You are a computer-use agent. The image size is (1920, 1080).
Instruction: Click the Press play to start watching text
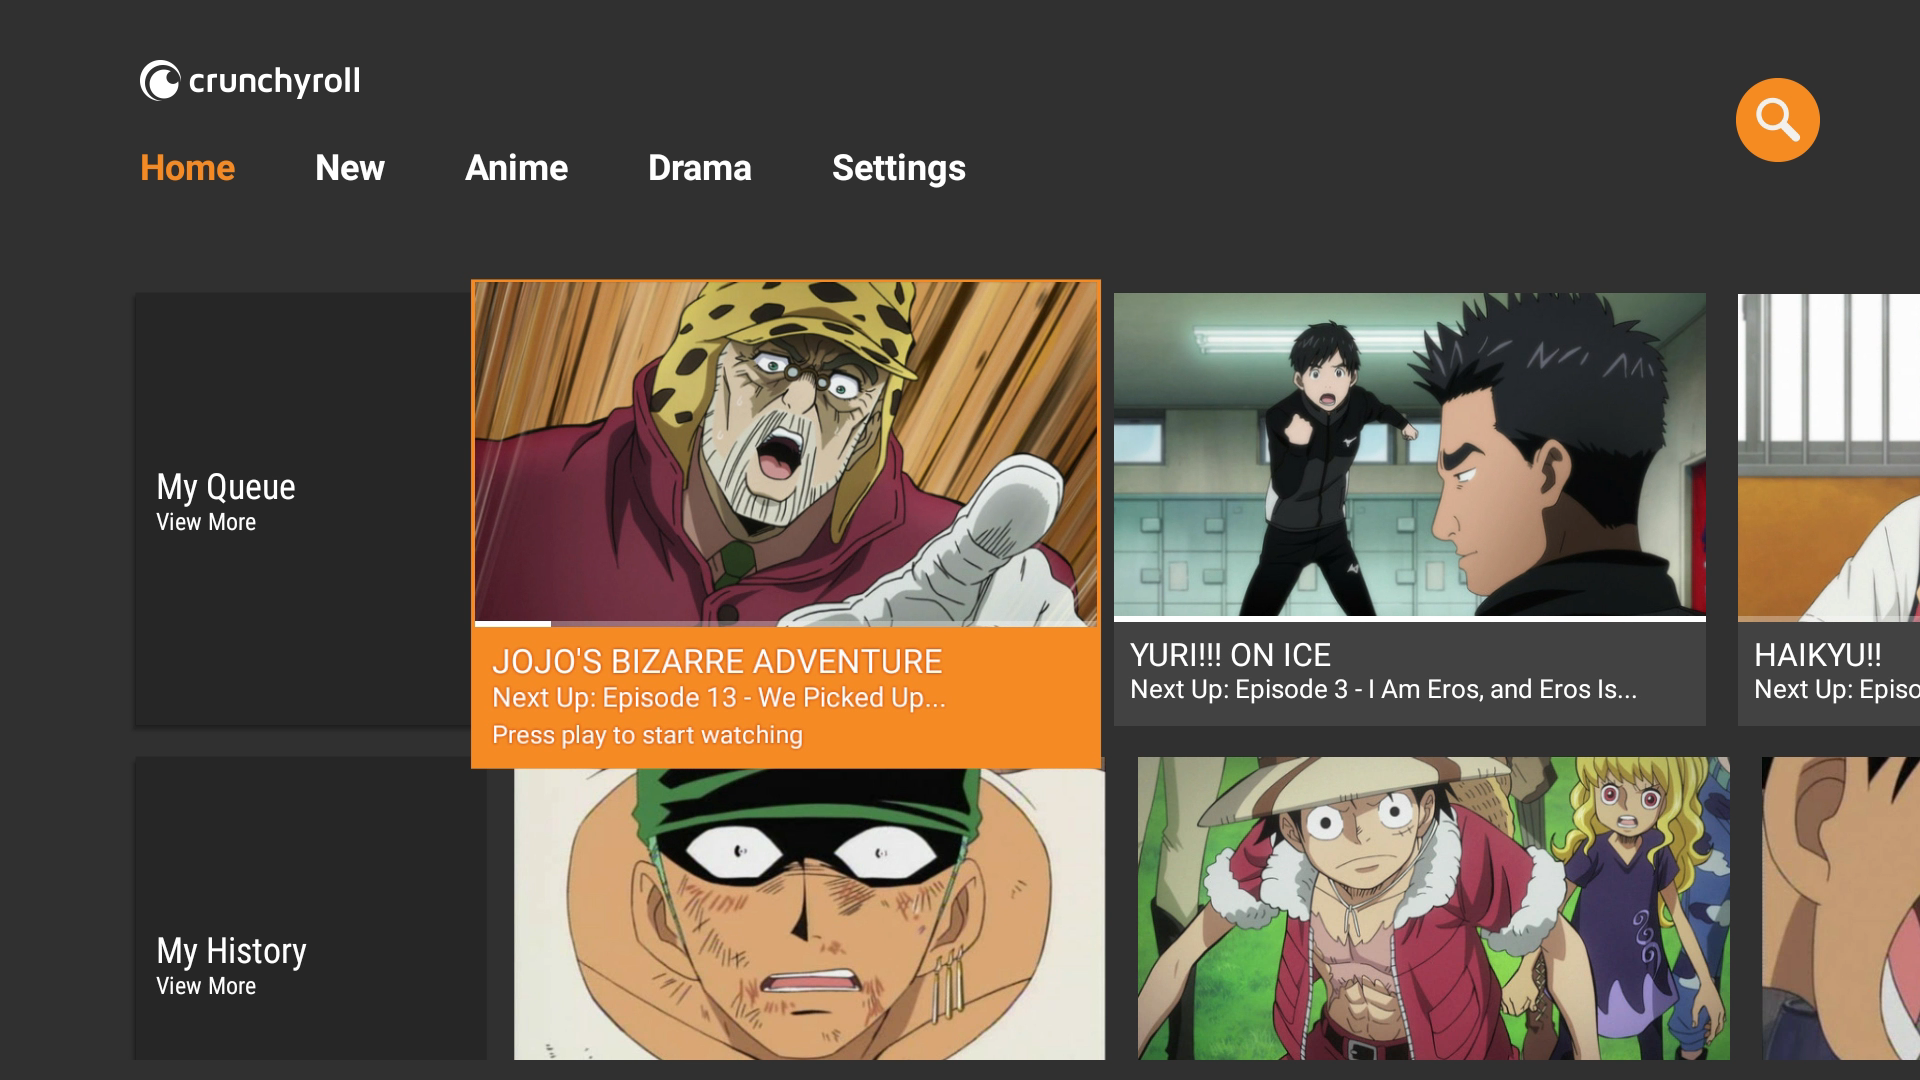coord(647,736)
